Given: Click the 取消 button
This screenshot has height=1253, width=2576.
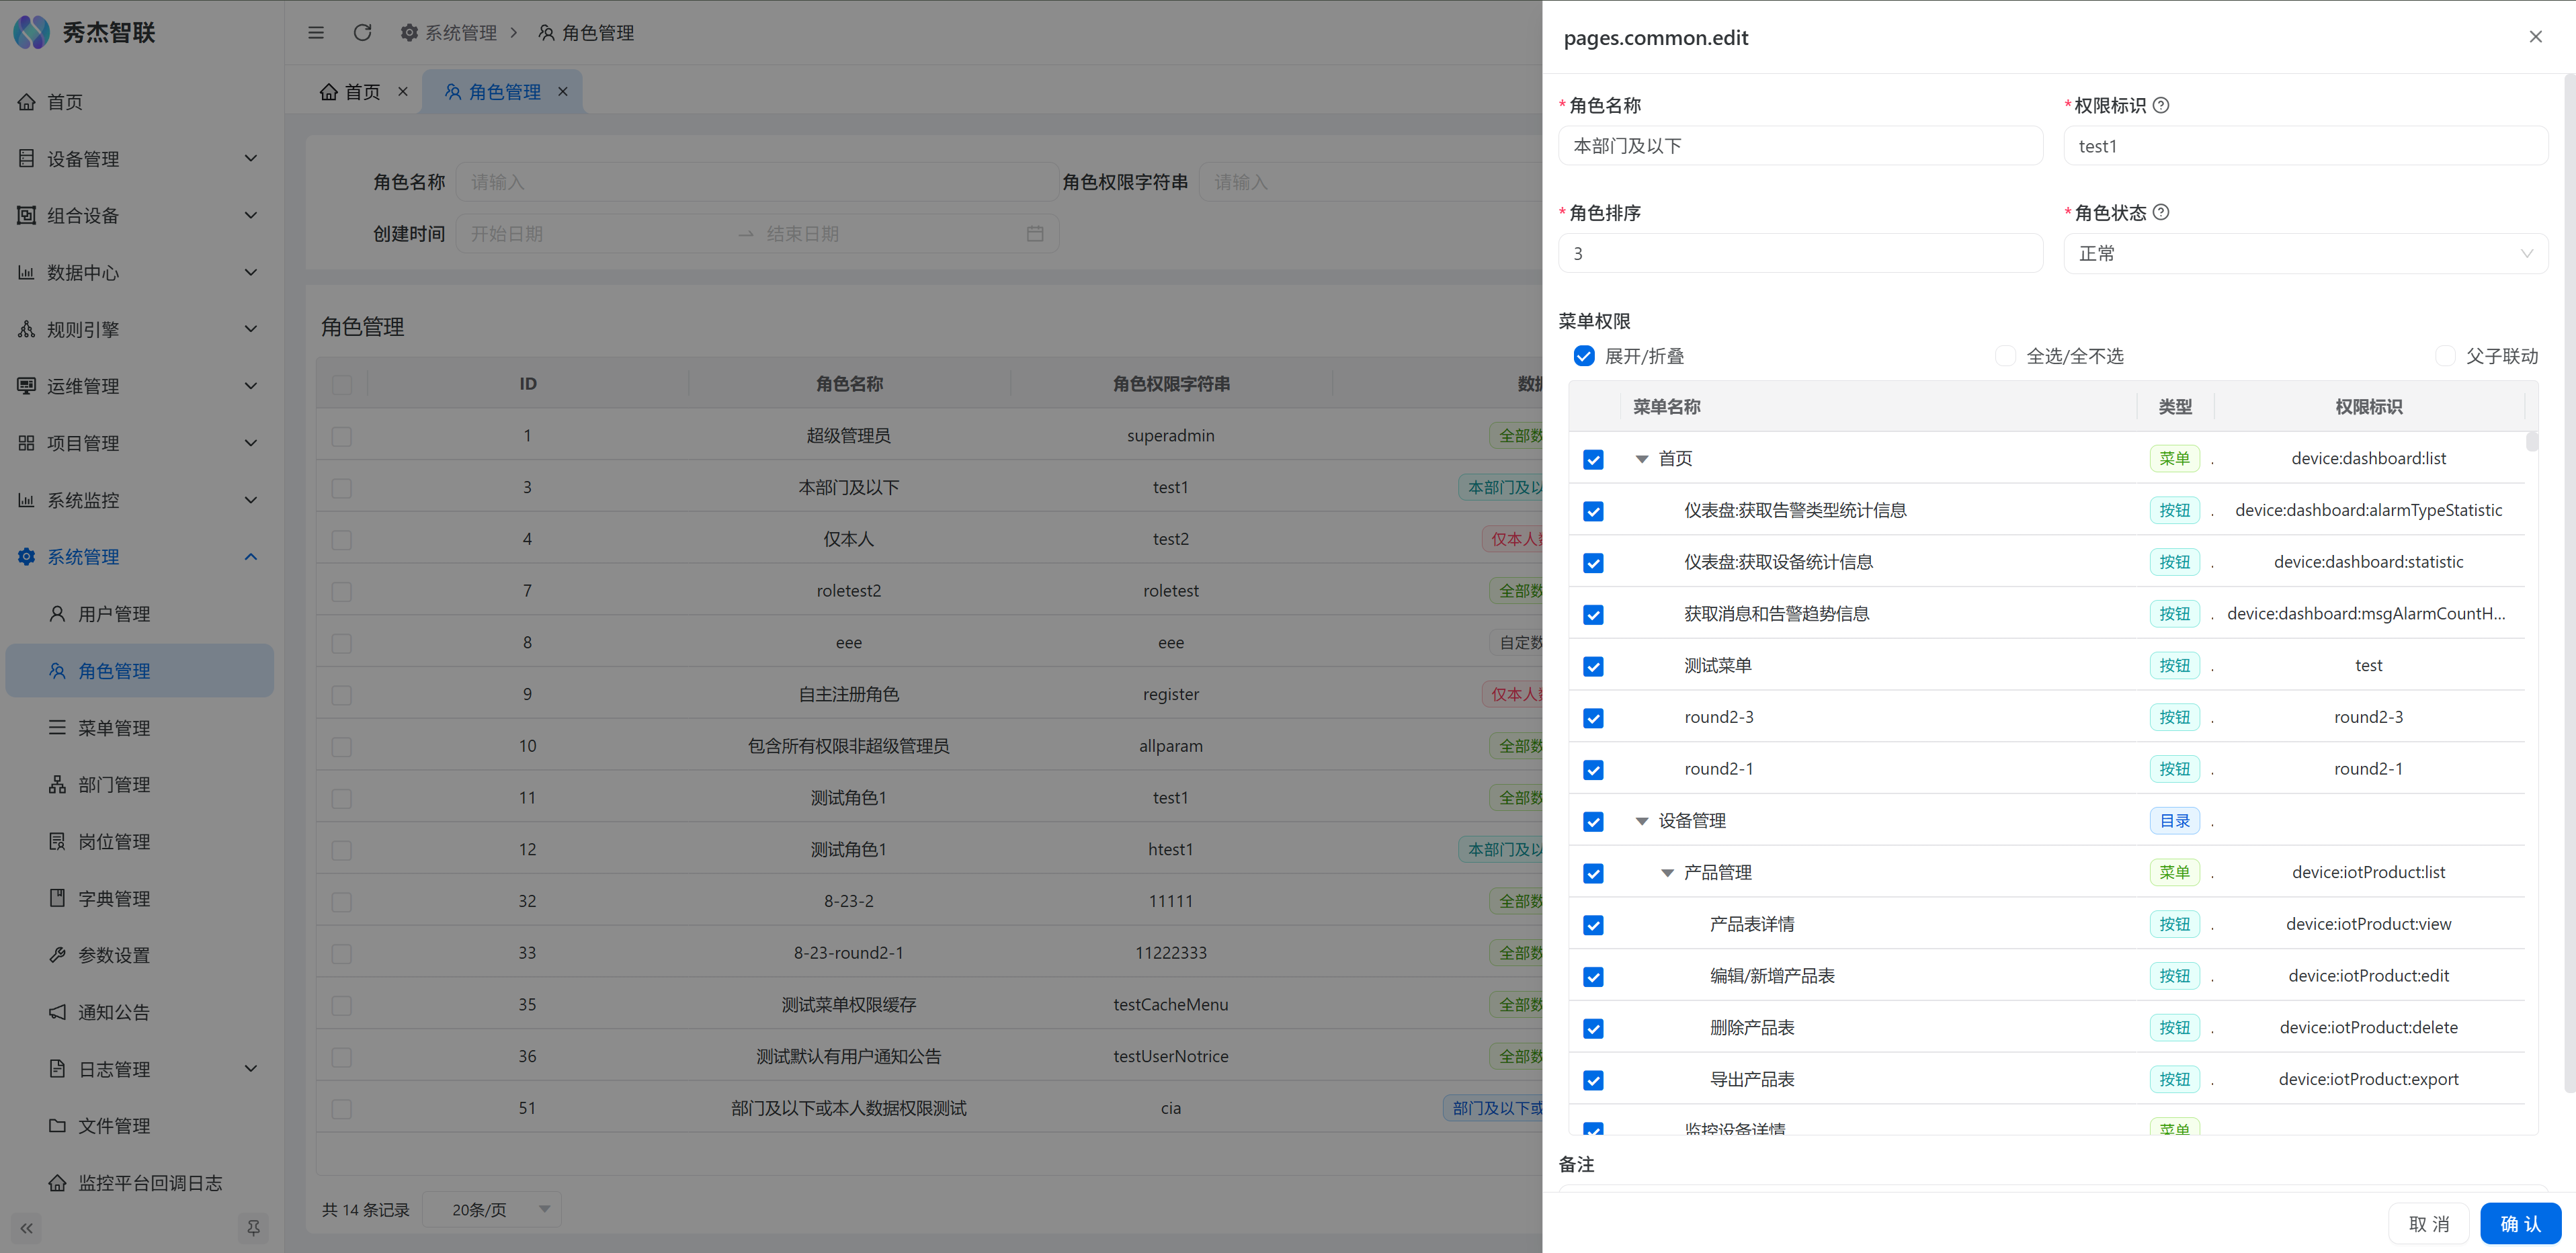Looking at the screenshot, I should [x=2429, y=1224].
